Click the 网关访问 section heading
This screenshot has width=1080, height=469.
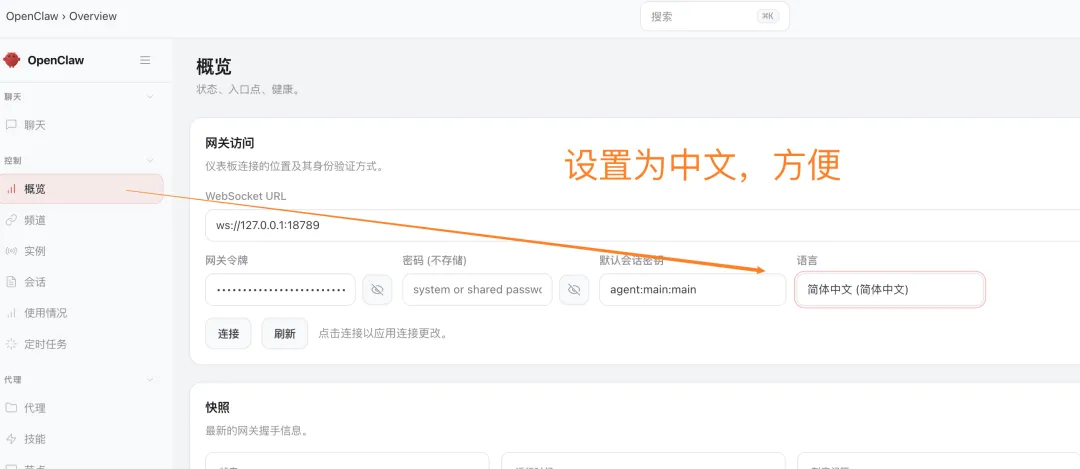pyautogui.click(x=230, y=143)
